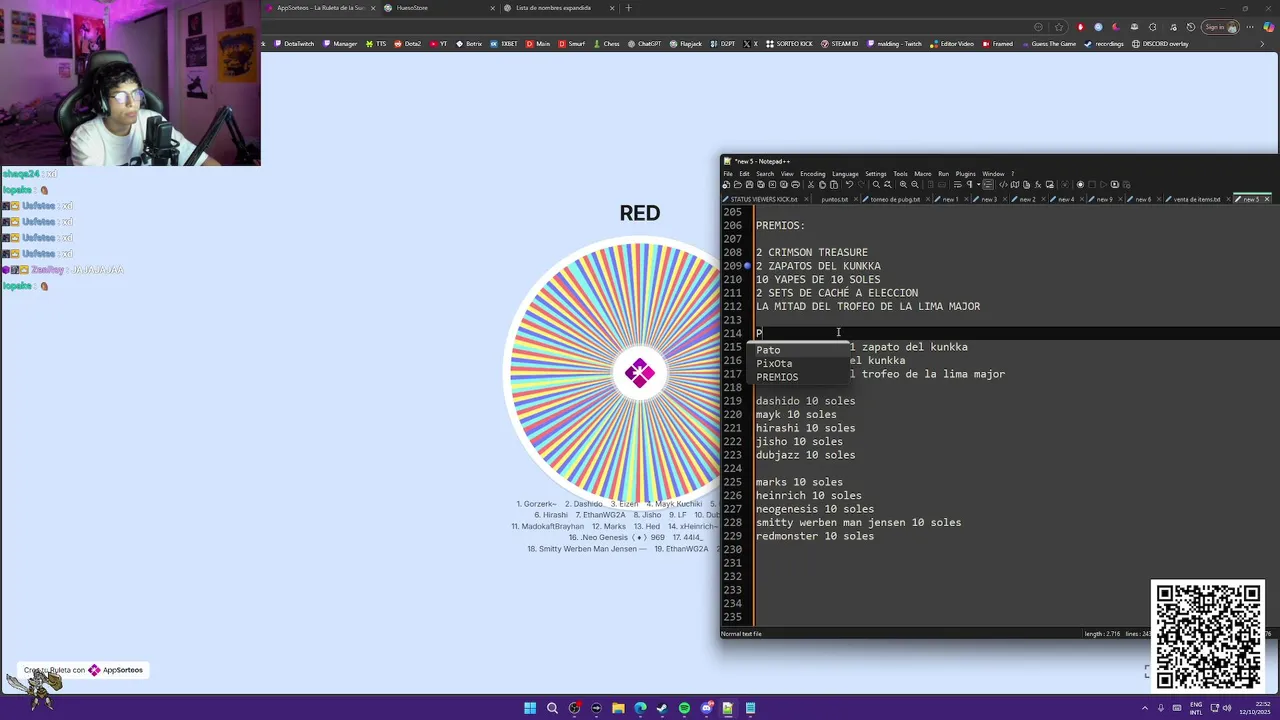Switch to torneo de pubg.txt tab
This screenshot has width=1280, height=720.
click(x=896, y=199)
